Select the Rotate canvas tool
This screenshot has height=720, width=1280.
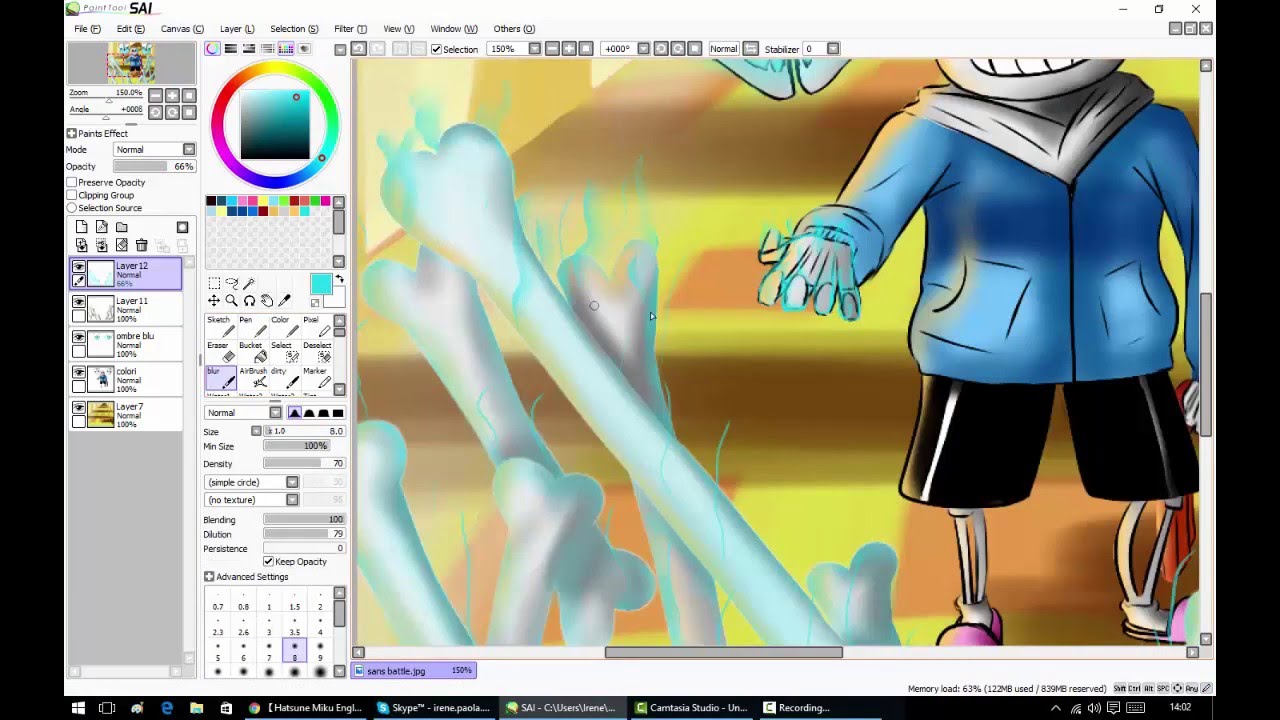(x=250, y=301)
